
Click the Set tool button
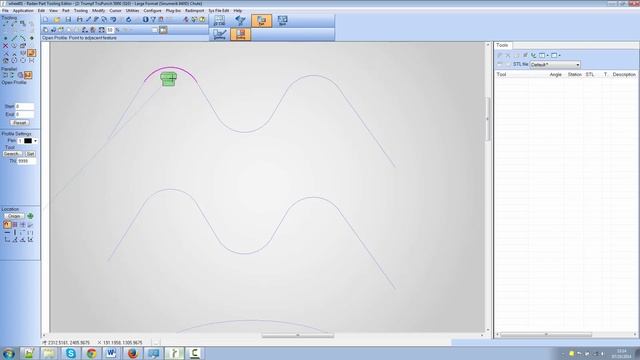click(30, 154)
